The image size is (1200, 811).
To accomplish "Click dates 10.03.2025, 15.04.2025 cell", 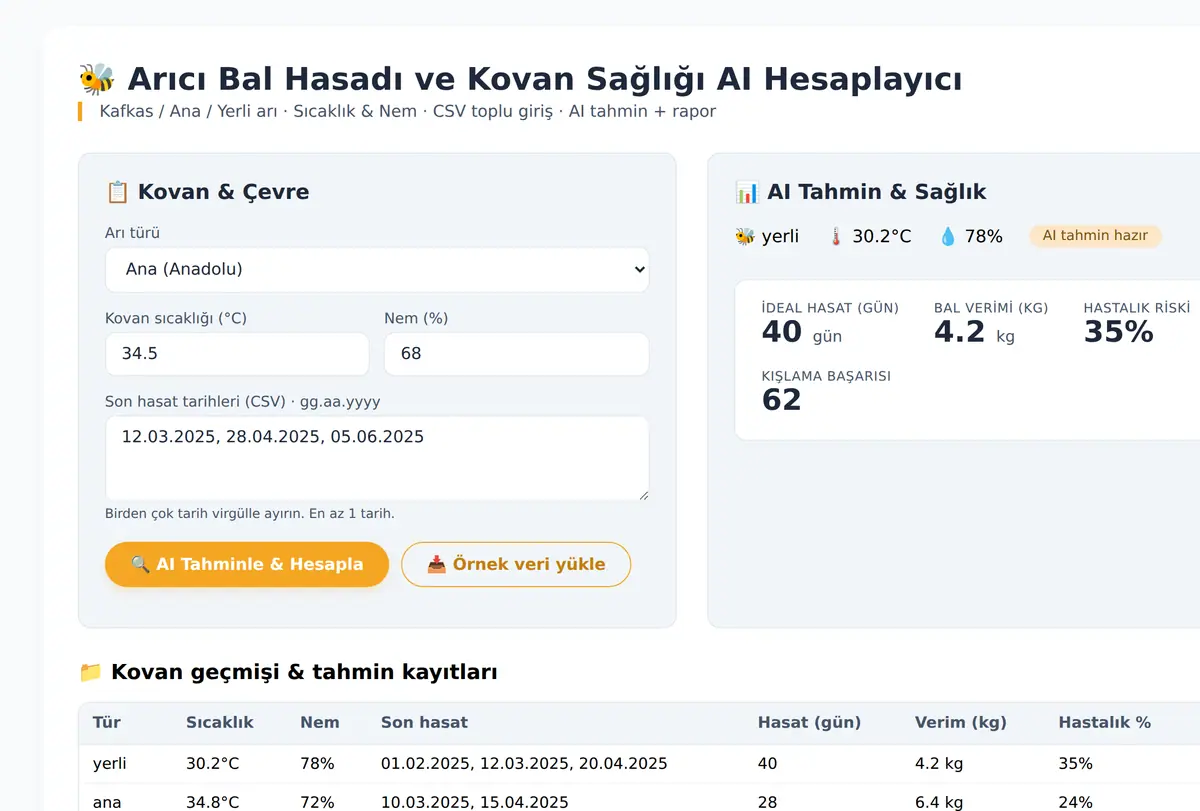I will (x=475, y=802).
